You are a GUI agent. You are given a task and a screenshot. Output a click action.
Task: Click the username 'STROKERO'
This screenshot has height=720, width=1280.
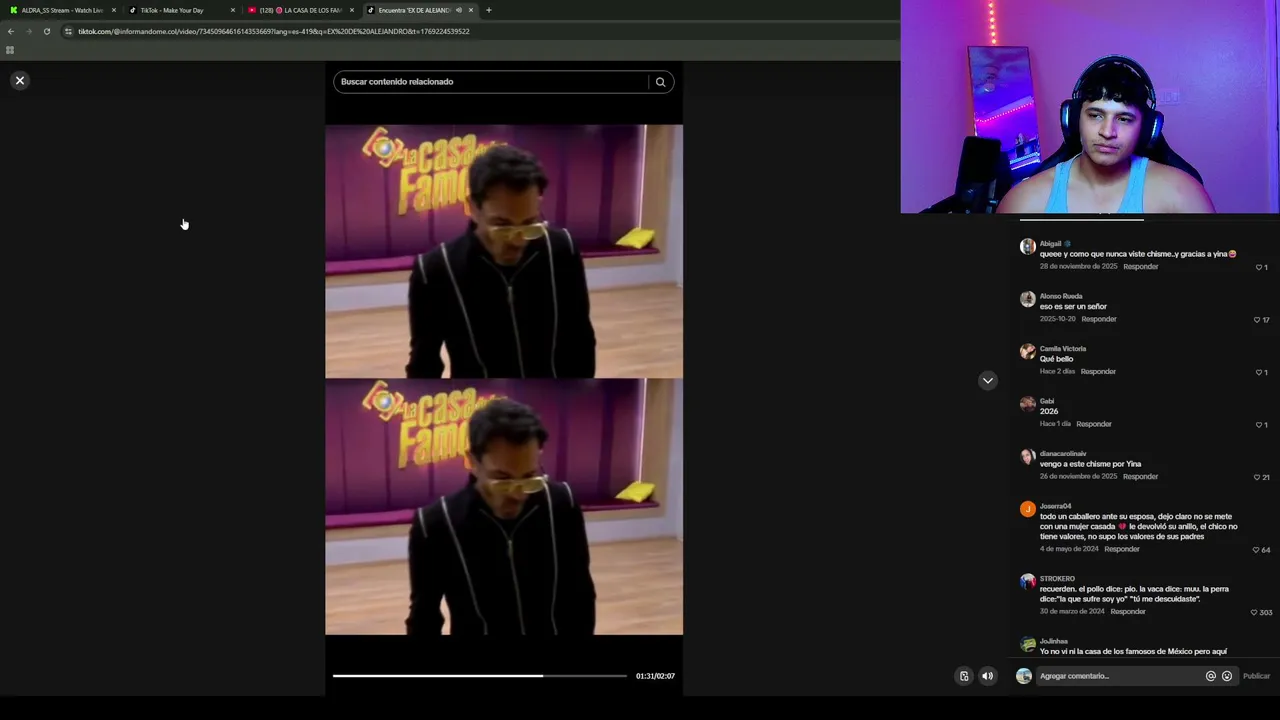point(1057,579)
